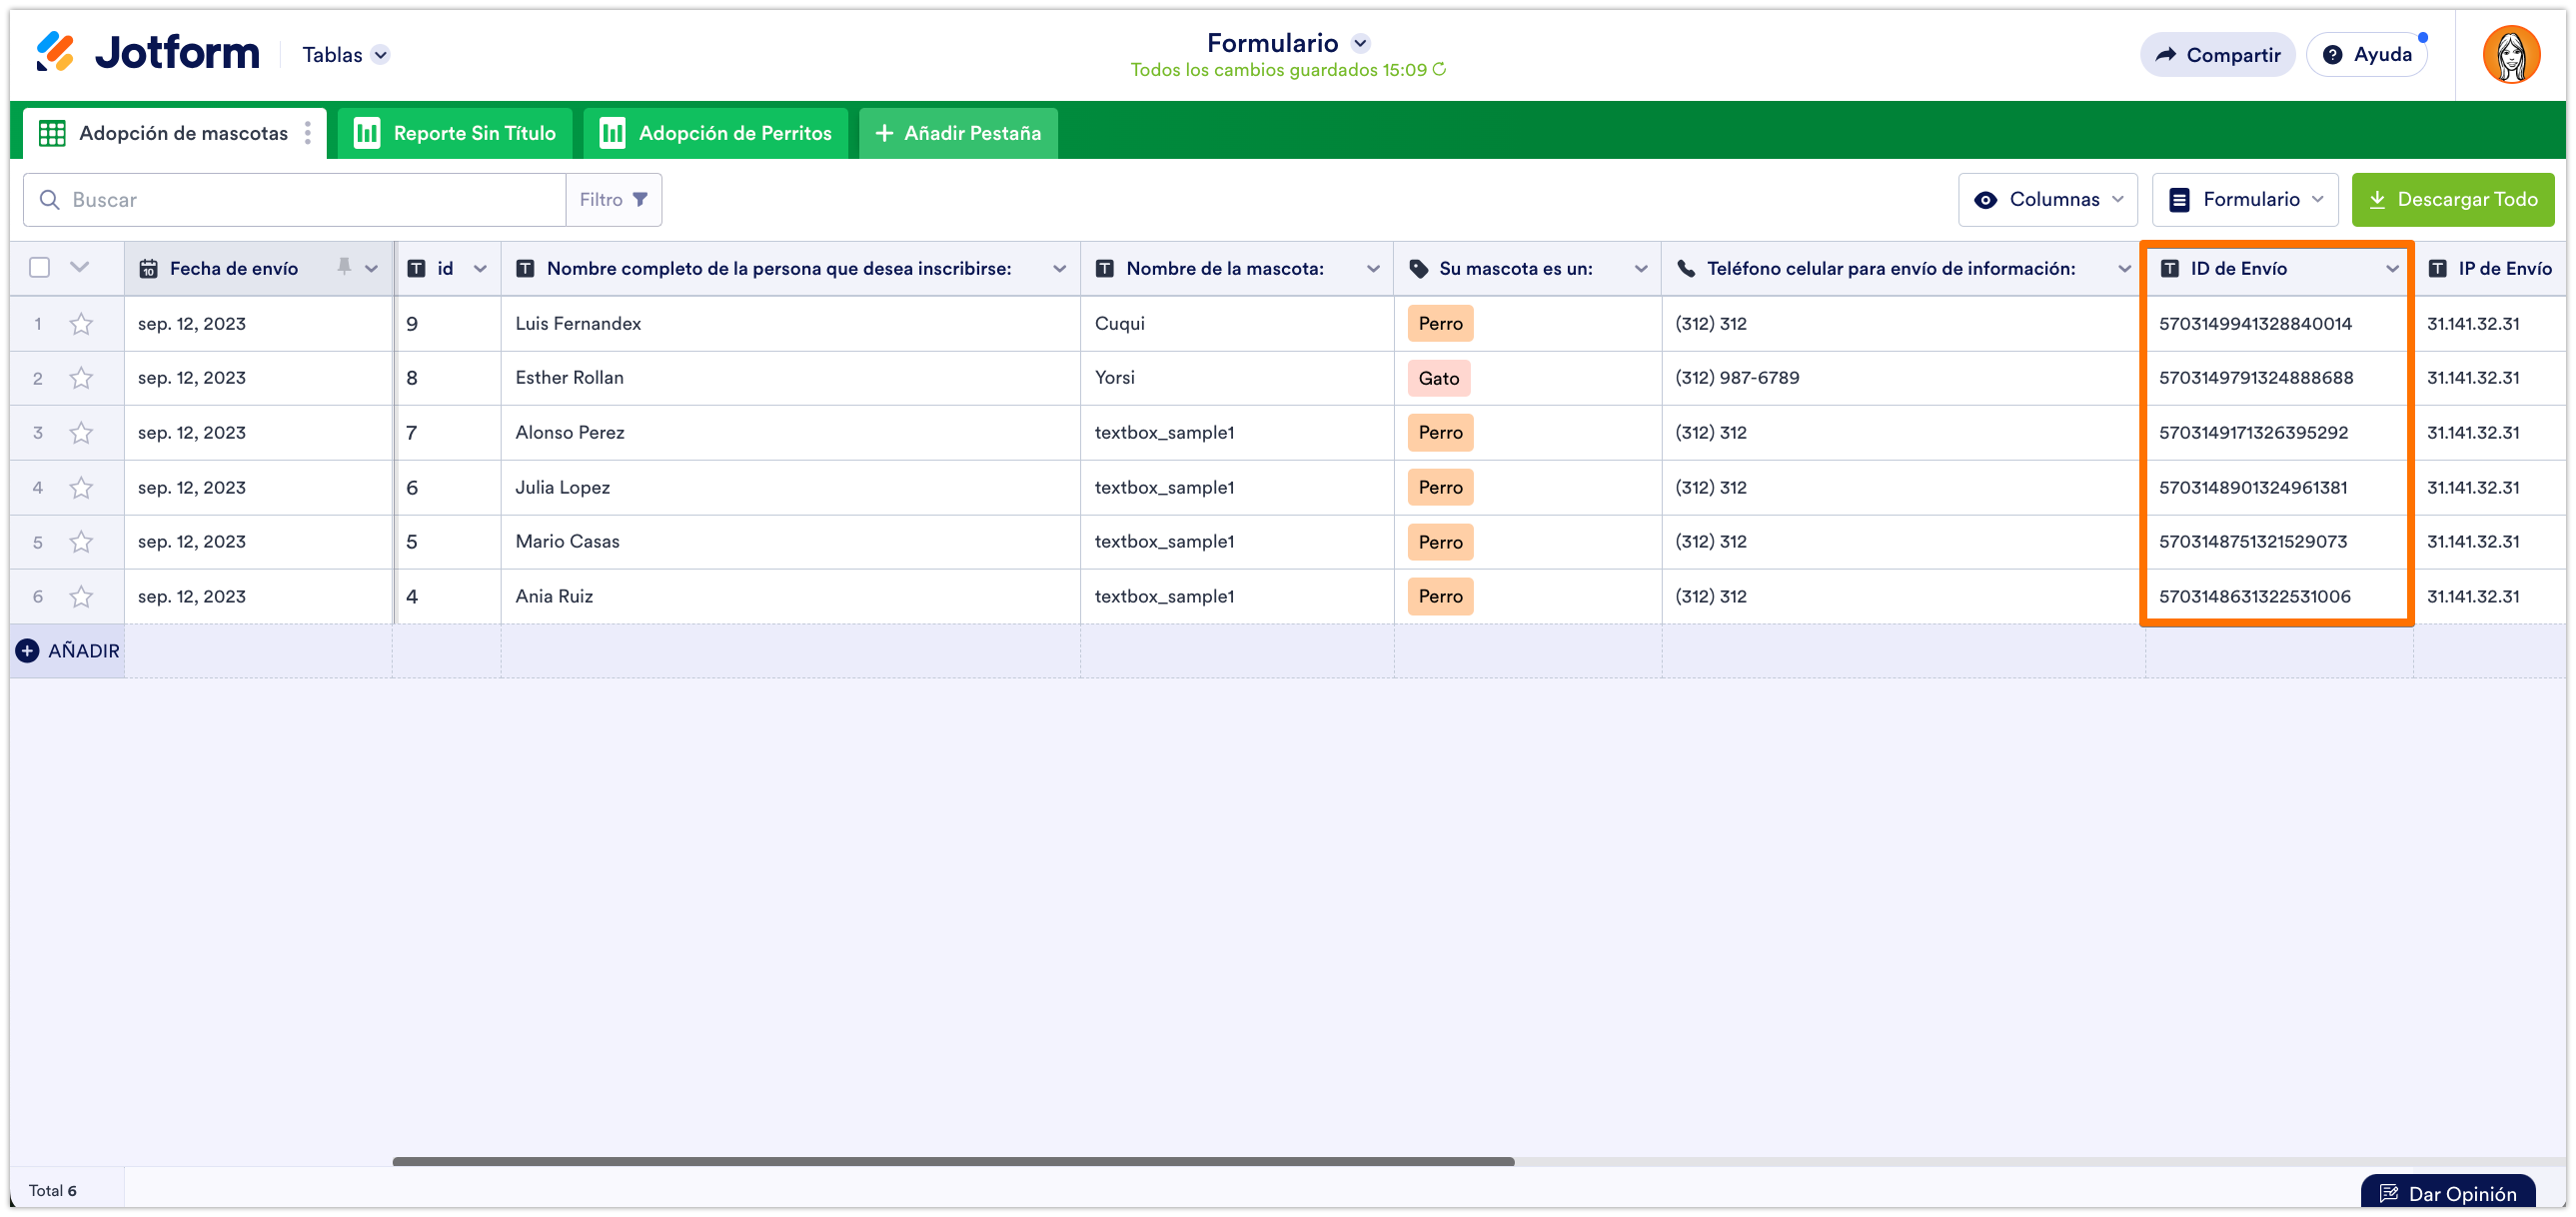
Task: Click the plus icon next to AÑADIR
Action: click(28, 651)
